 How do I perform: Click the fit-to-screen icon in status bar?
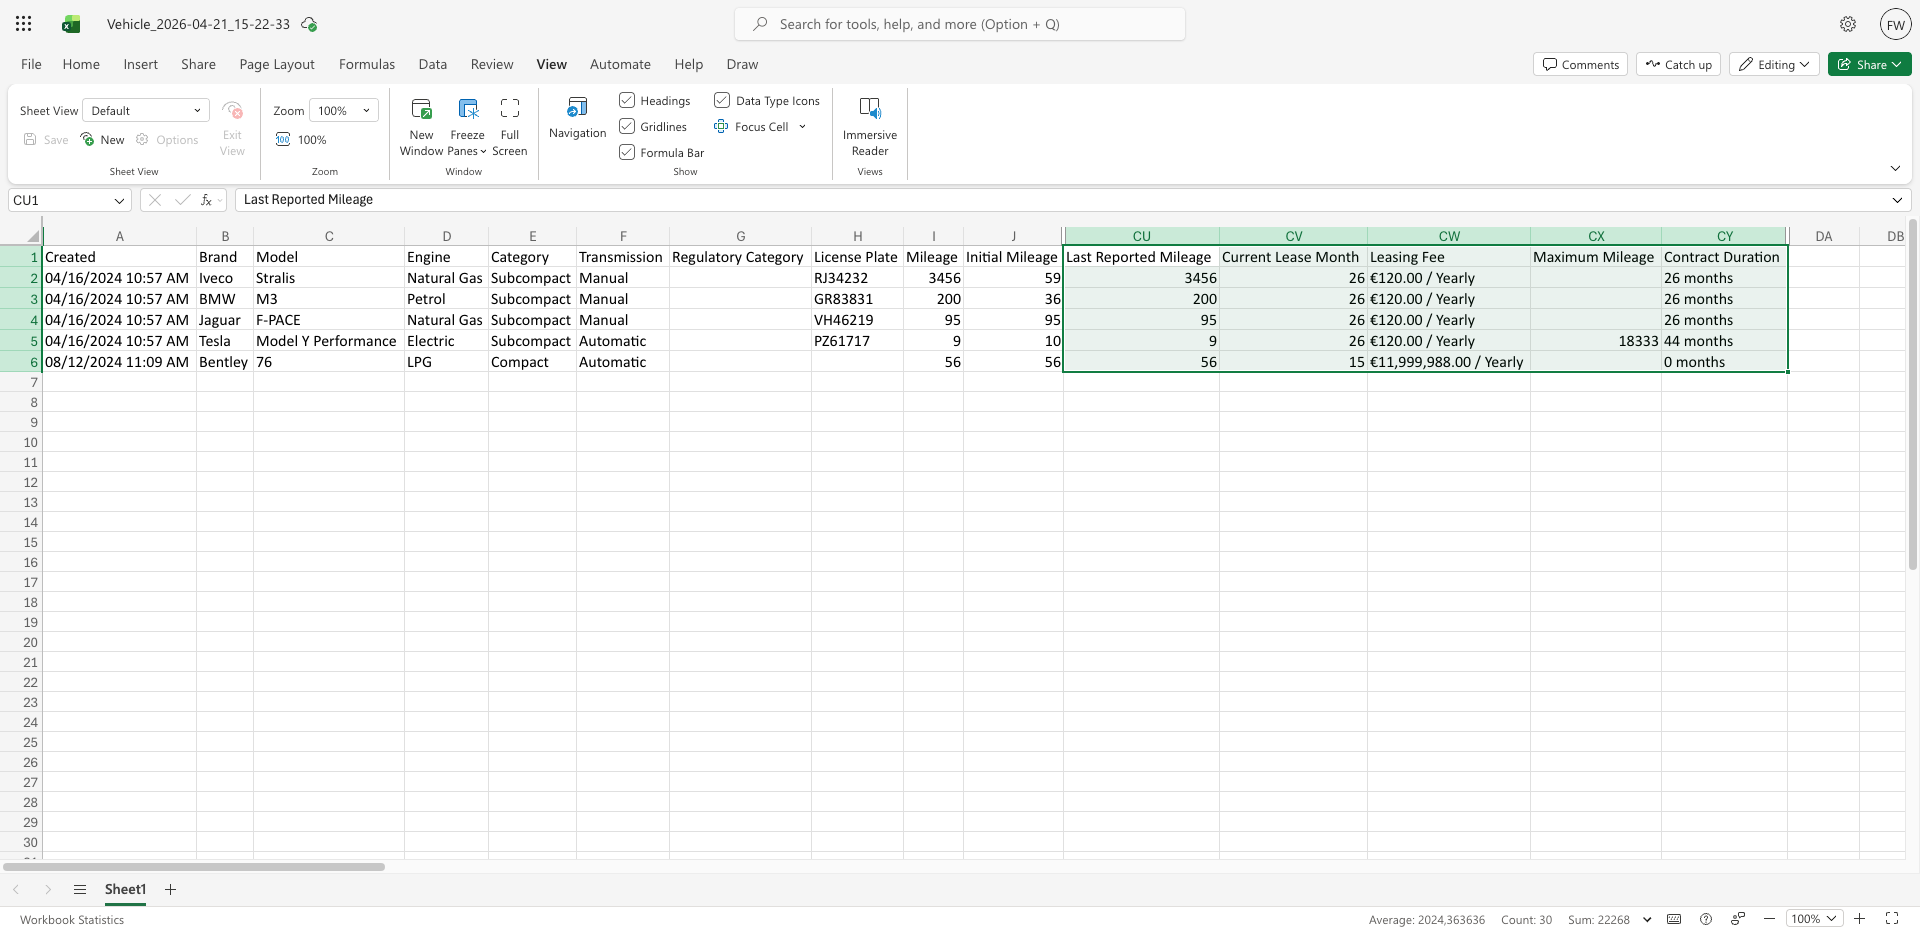point(1892,919)
